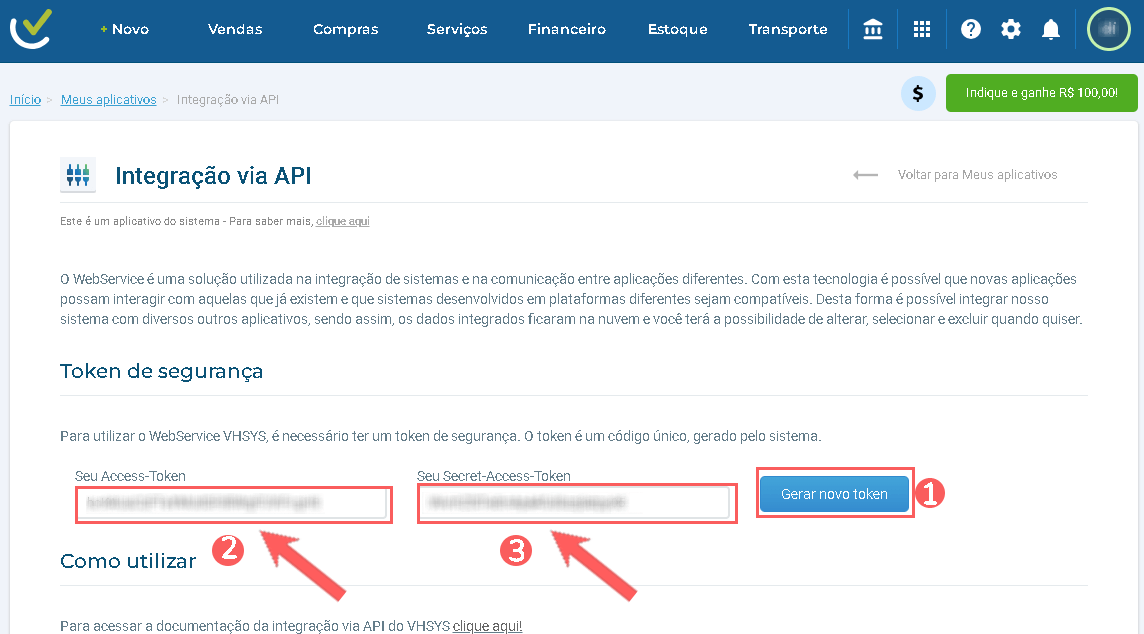
Task: Click the Integração via API app icon
Action: click(x=78, y=175)
